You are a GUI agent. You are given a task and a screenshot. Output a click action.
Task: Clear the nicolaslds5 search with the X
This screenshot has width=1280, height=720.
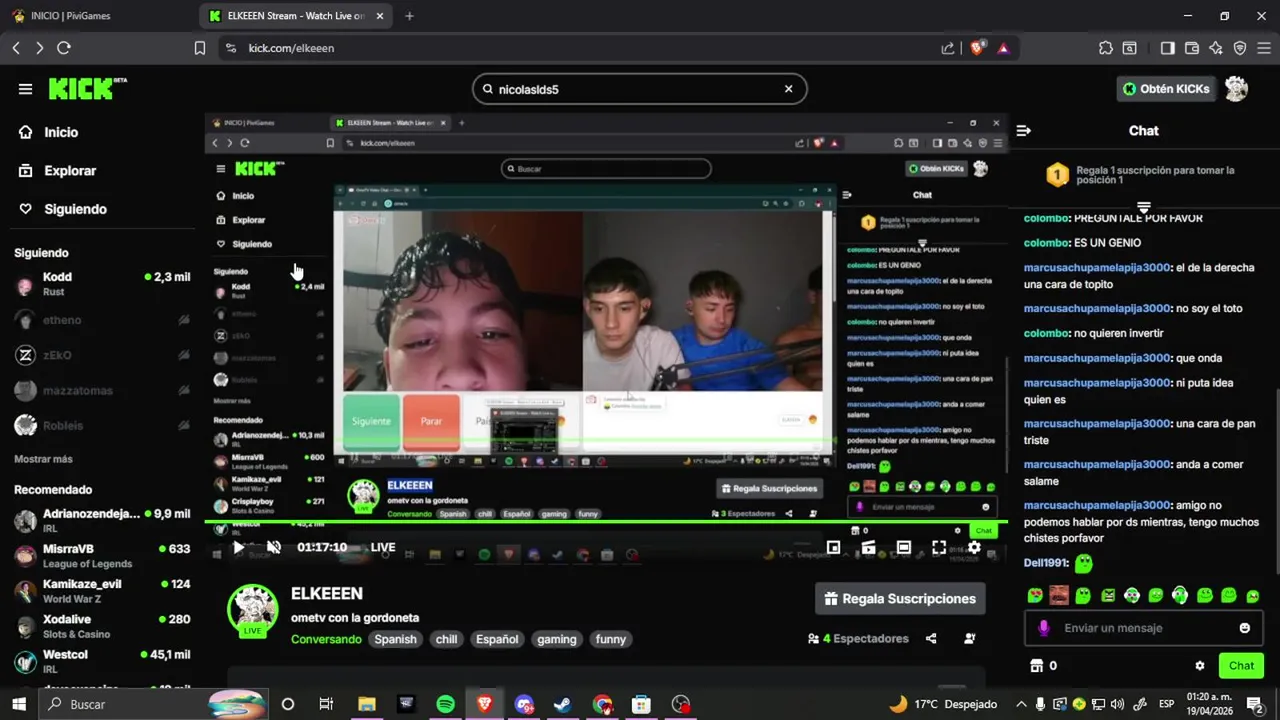pos(788,89)
